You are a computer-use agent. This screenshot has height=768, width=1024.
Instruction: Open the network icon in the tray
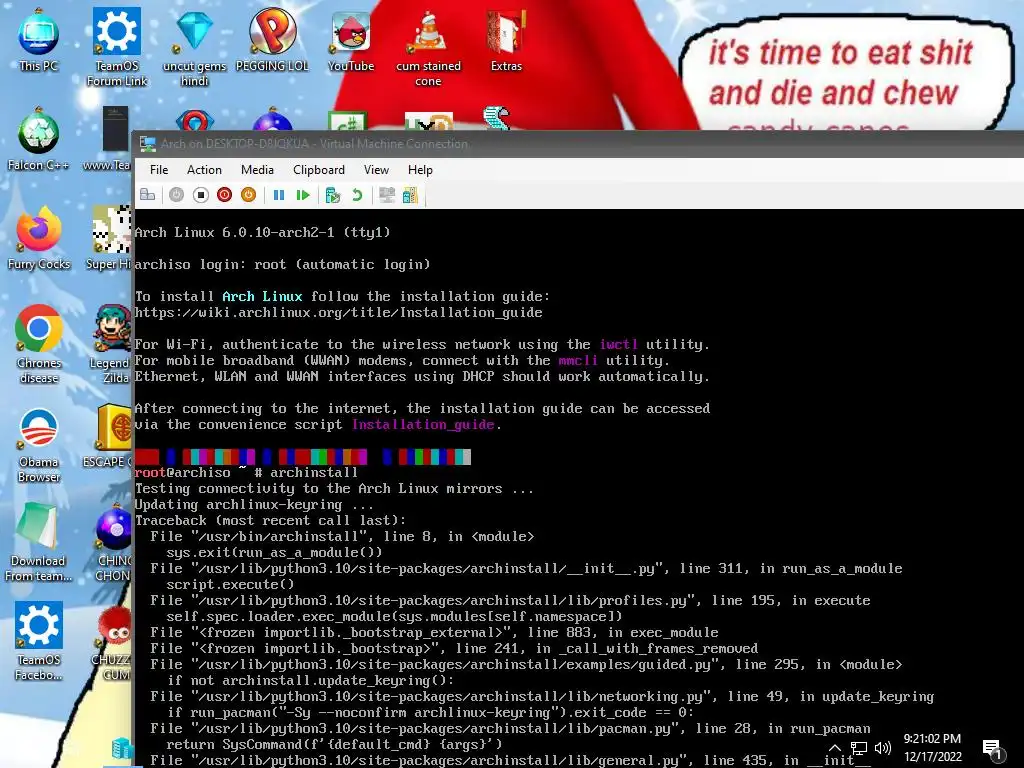tap(859, 748)
